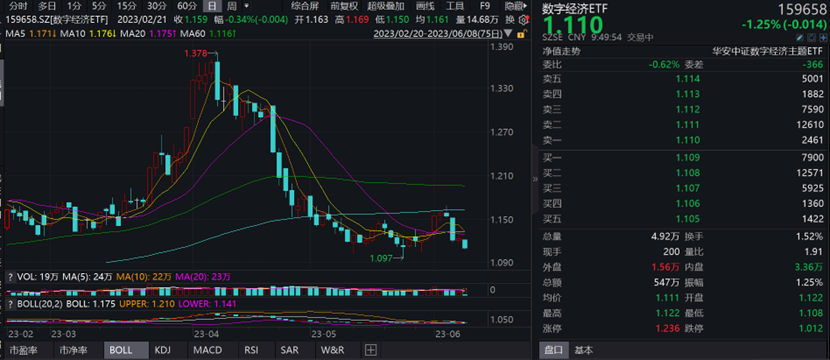Select the 30分 period

tap(156, 6)
